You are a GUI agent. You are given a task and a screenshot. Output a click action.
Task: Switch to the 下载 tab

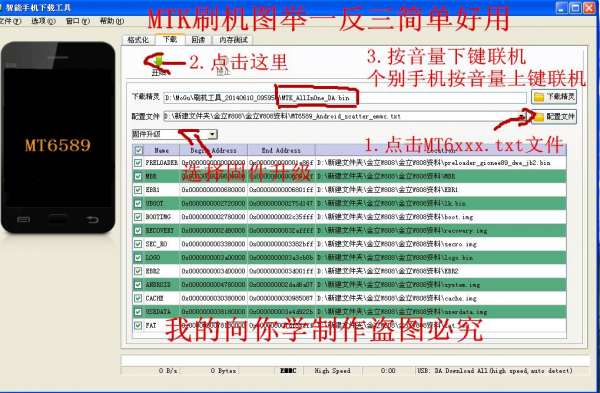[x=170, y=39]
